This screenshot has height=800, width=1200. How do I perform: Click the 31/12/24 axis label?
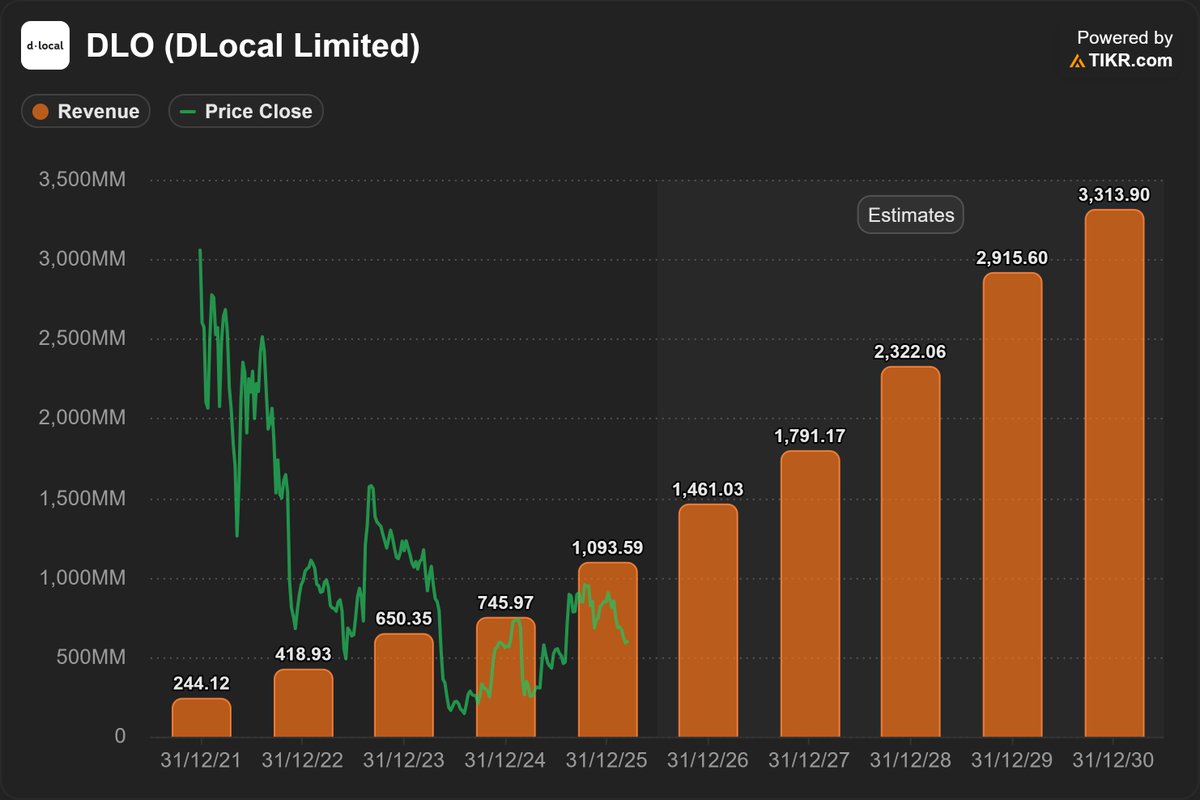pos(506,760)
